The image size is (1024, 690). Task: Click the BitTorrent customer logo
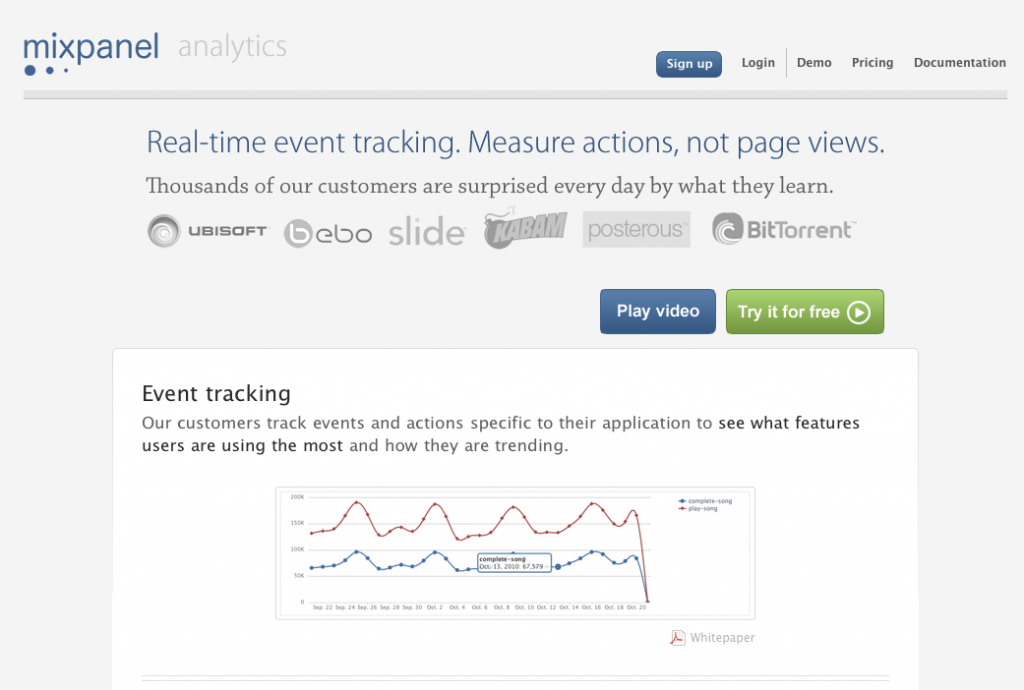(x=784, y=229)
